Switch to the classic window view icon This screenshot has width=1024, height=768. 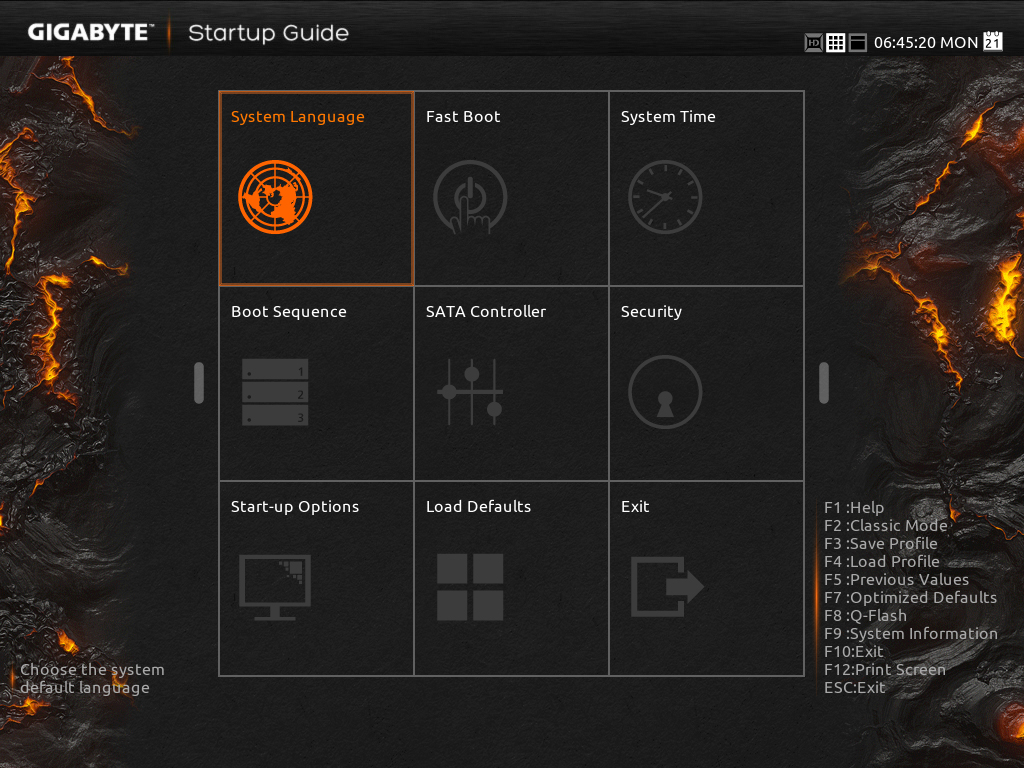tap(858, 42)
